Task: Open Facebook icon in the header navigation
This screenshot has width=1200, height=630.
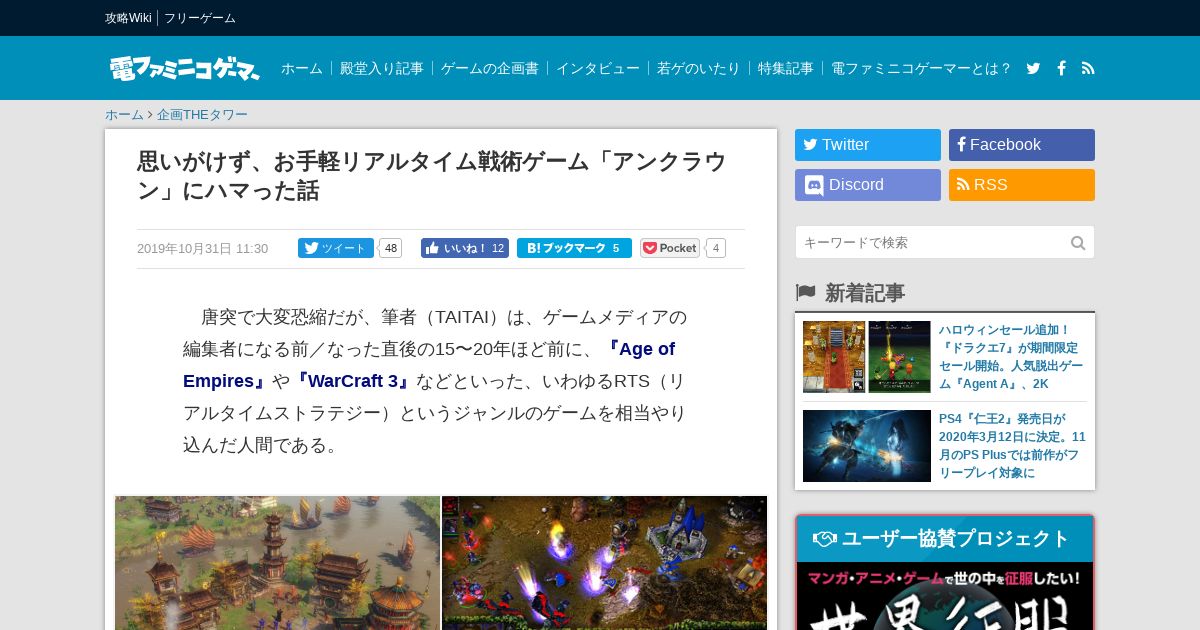Action: point(1061,68)
